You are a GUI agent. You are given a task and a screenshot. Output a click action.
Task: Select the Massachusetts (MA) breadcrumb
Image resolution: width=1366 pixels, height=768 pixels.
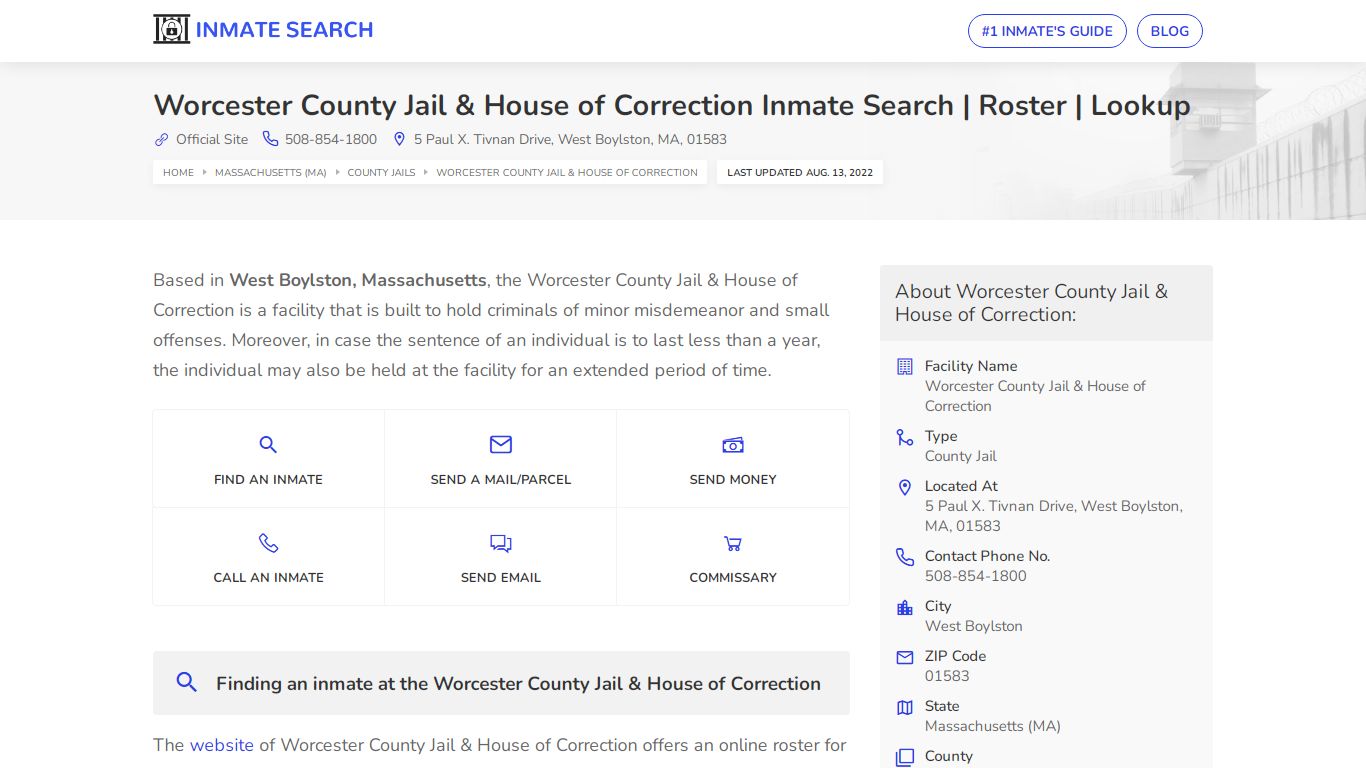point(271,172)
